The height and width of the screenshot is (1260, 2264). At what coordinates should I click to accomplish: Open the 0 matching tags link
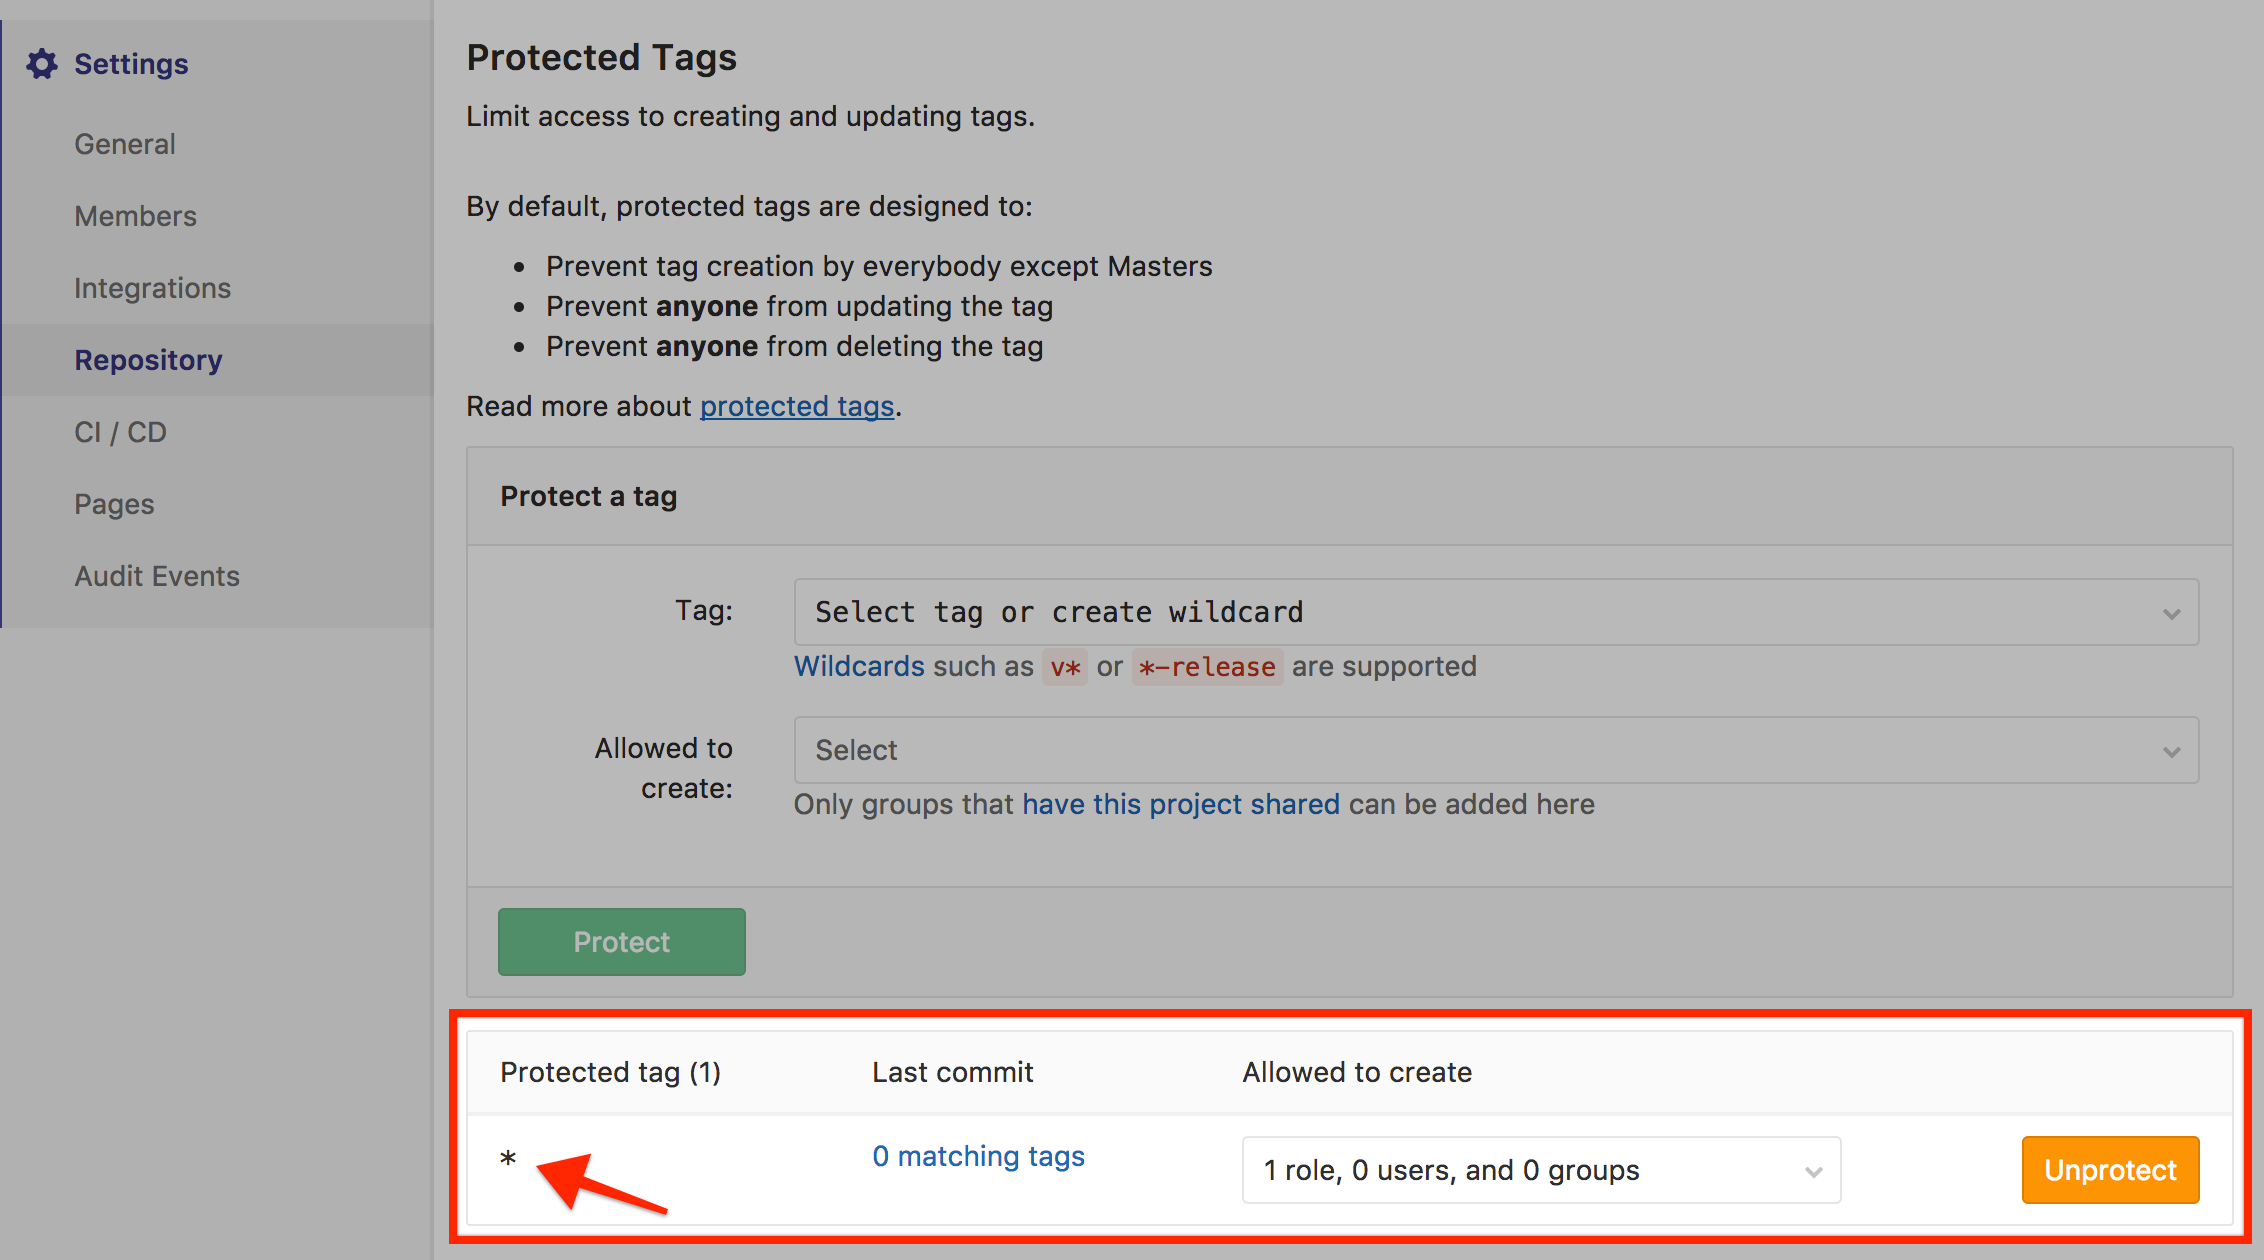pos(978,1156)
